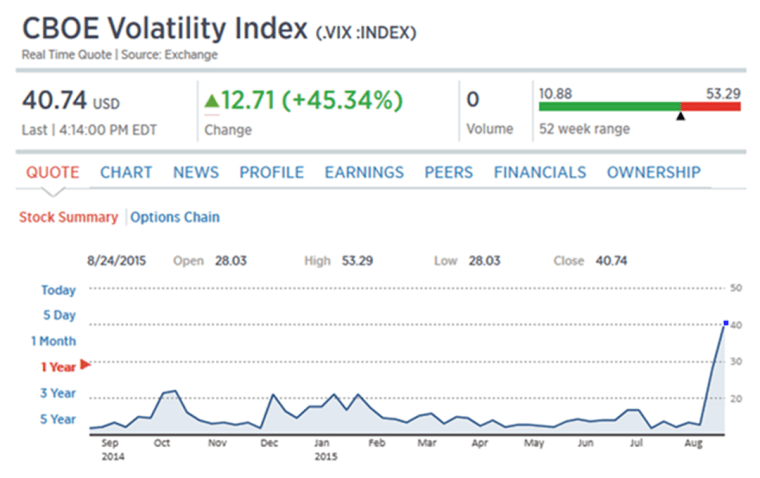
Task: Click the High value 53.29 in chart header
Action: 357,261
